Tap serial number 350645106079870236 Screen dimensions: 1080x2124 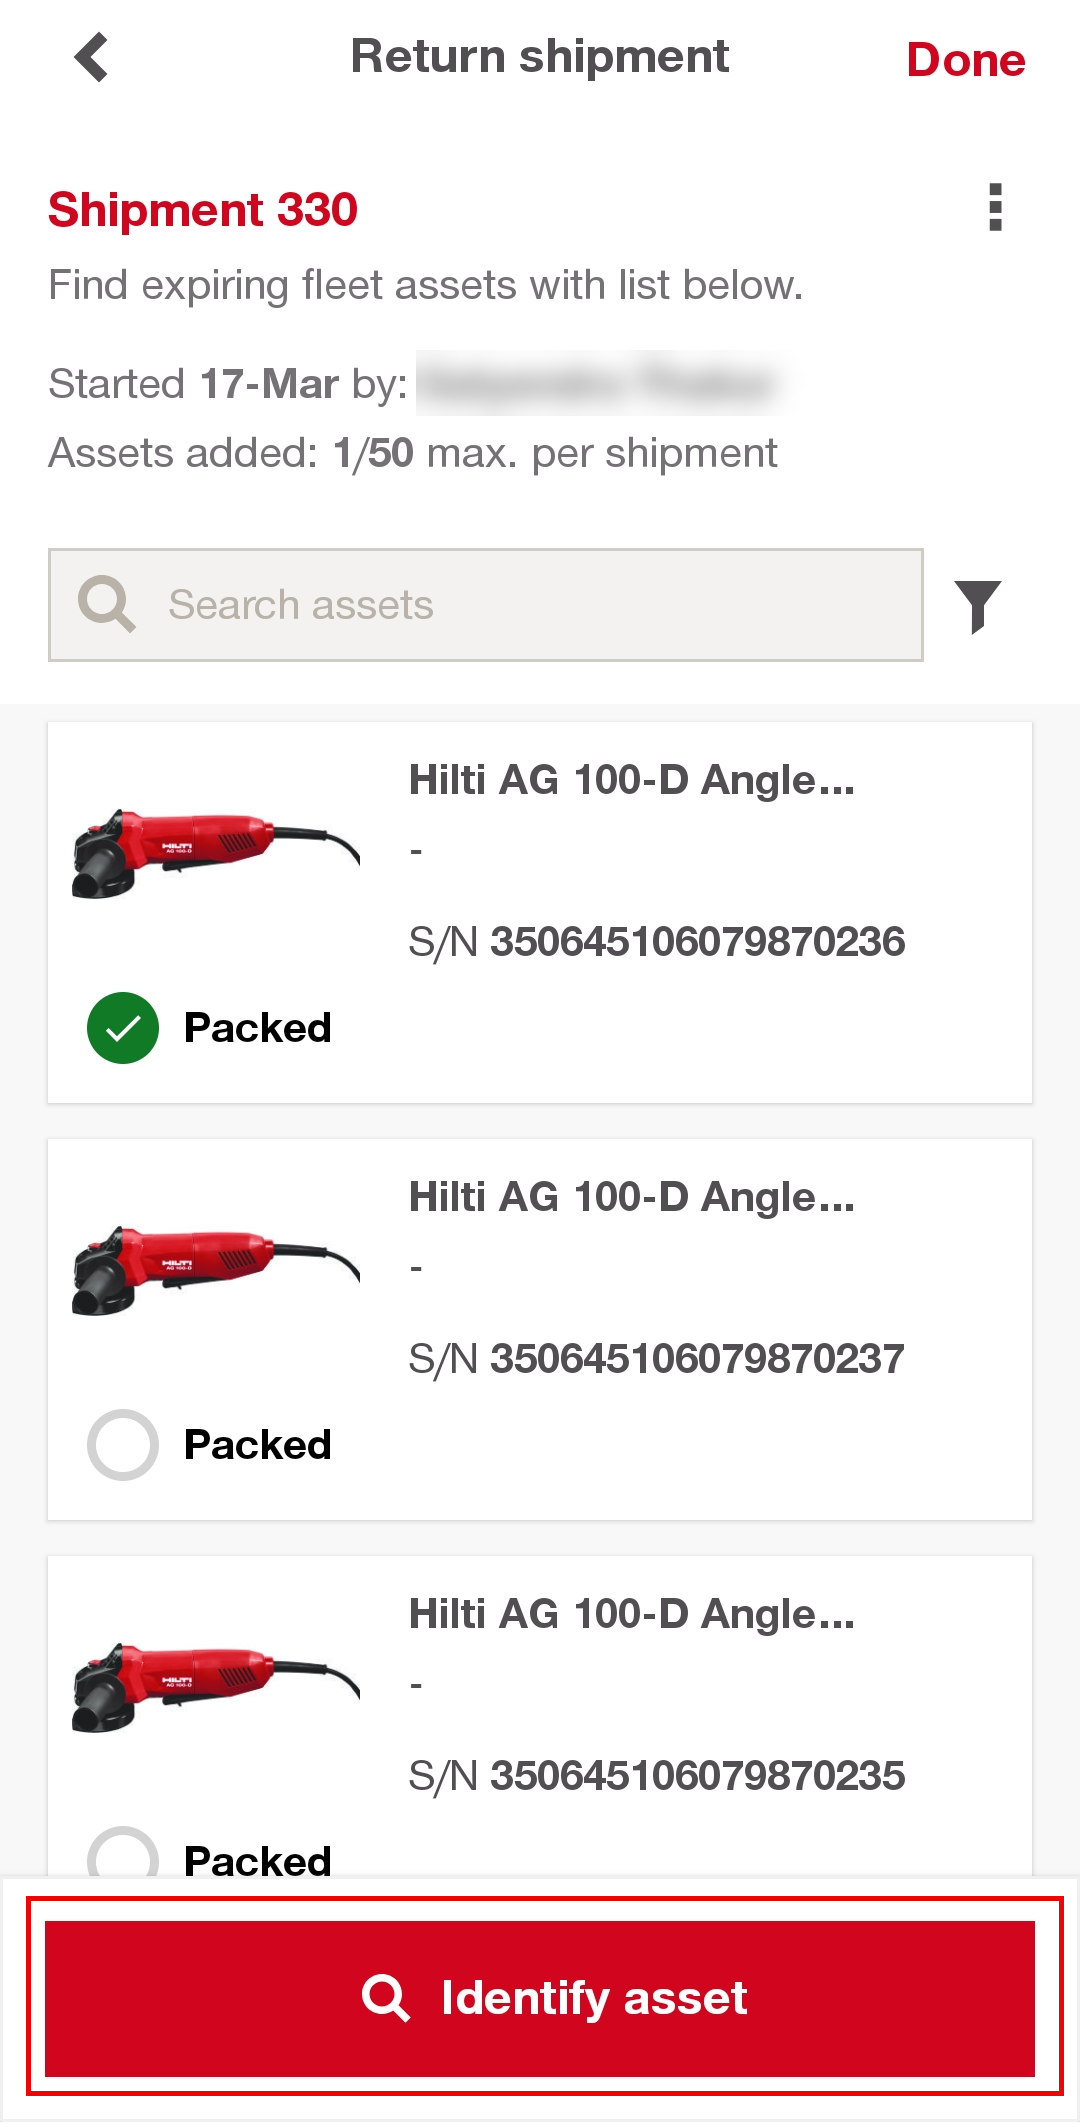click(x=697, y=942)
